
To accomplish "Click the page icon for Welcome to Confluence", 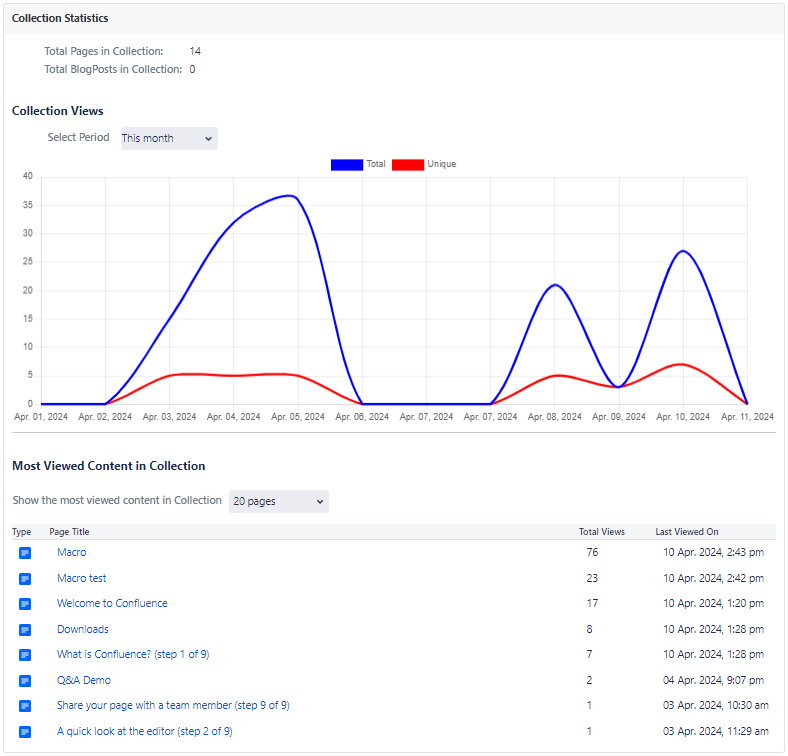I will 25,604.
